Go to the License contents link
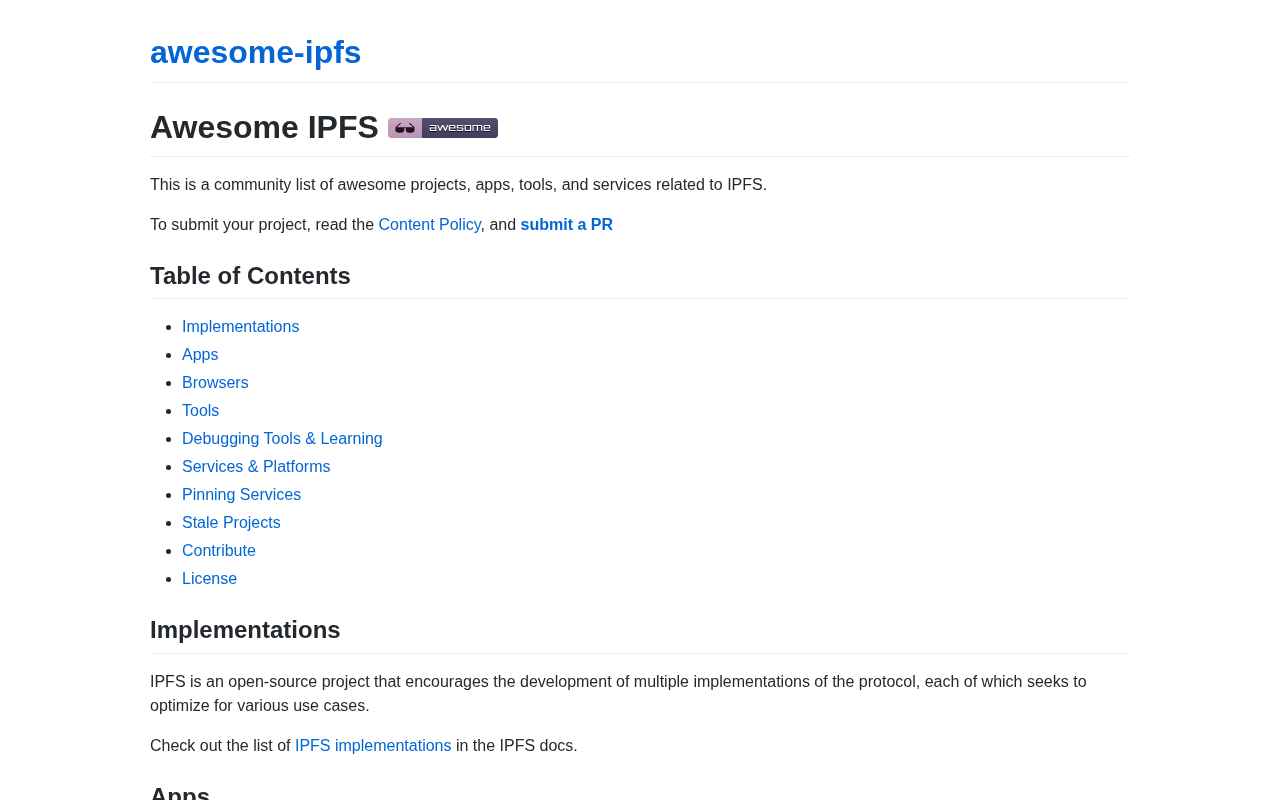The width and height of the screenshot is (1280, 800). click(209, 579)
